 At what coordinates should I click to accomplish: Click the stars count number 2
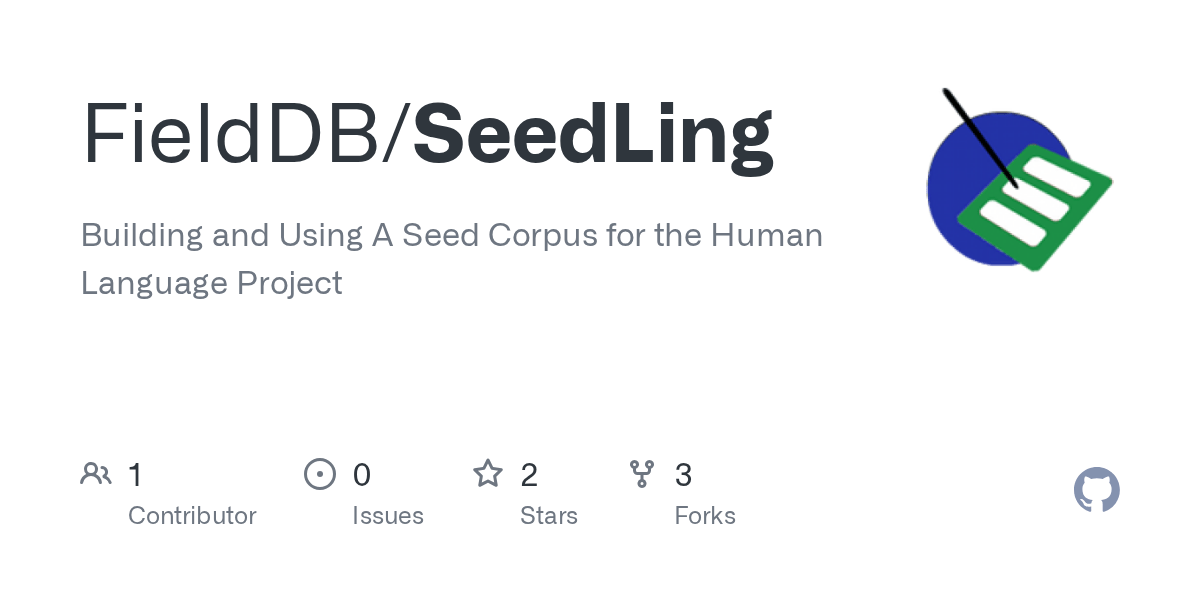pos(529,475)
